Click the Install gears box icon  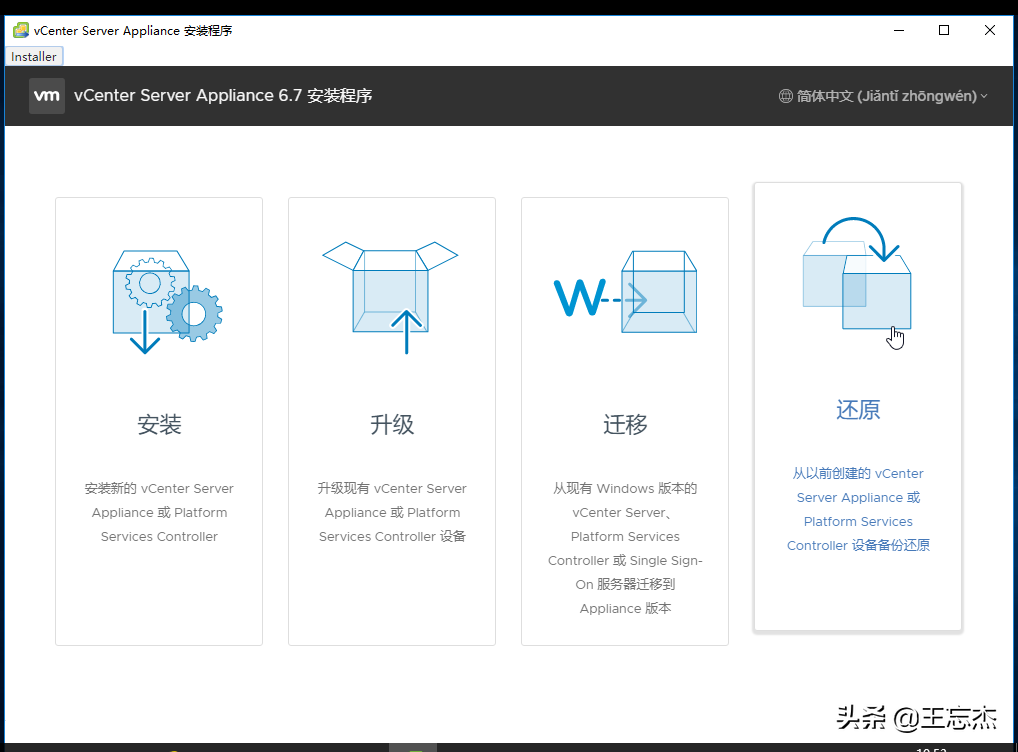coord(168,302)
